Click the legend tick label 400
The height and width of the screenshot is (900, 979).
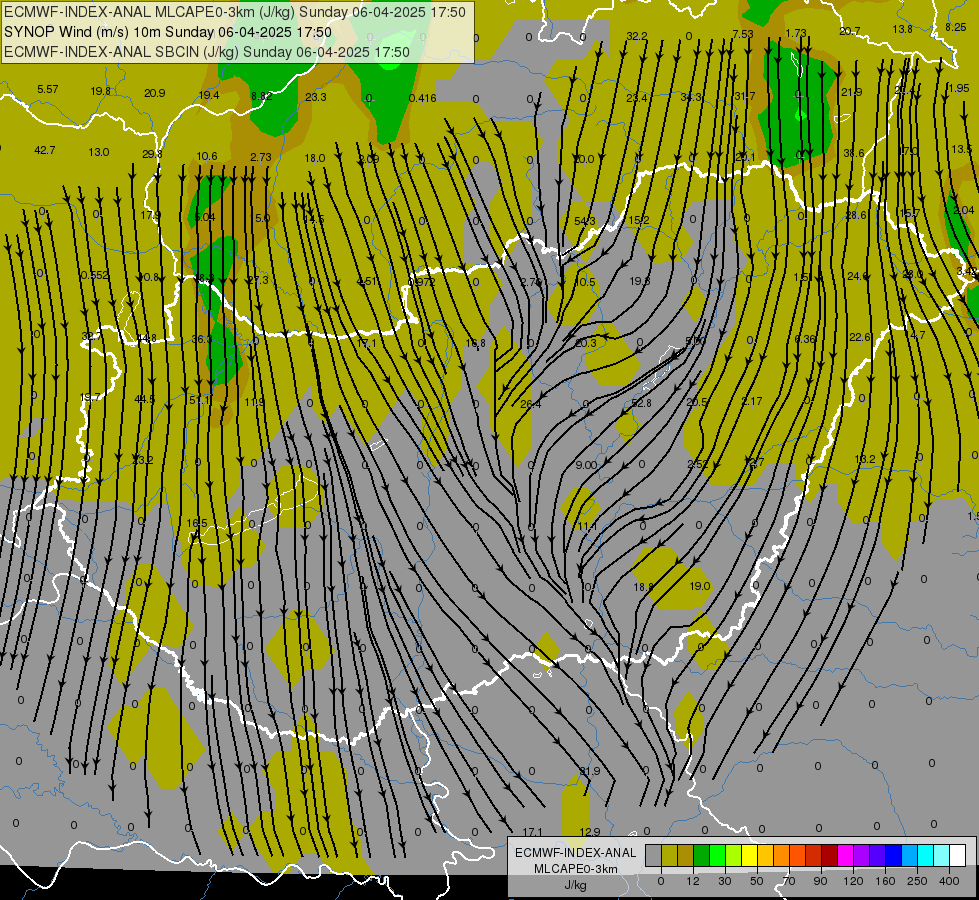[x=949, y=881]
